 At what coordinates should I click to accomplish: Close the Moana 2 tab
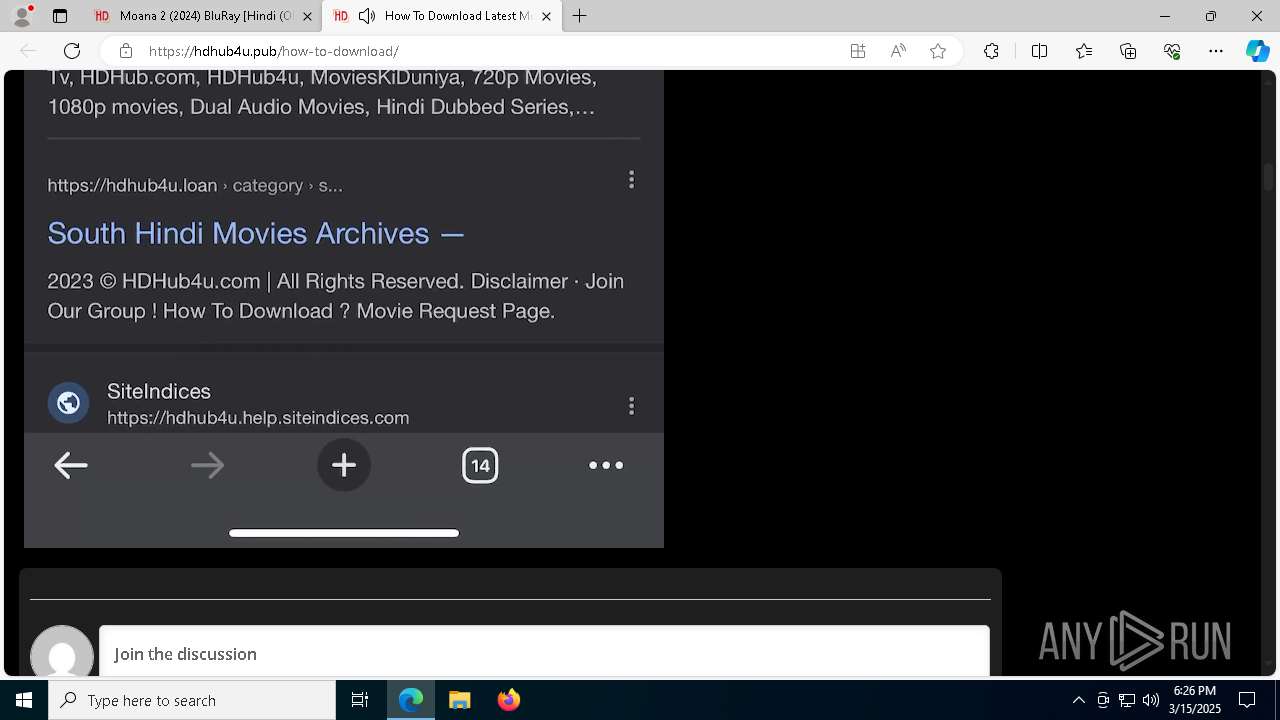tap(308, 16)
